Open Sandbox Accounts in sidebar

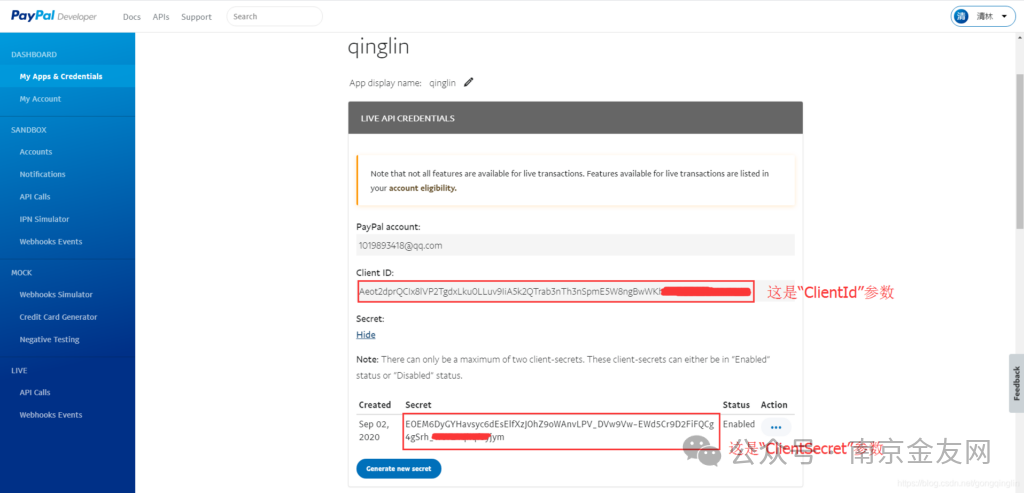[36, 152]
